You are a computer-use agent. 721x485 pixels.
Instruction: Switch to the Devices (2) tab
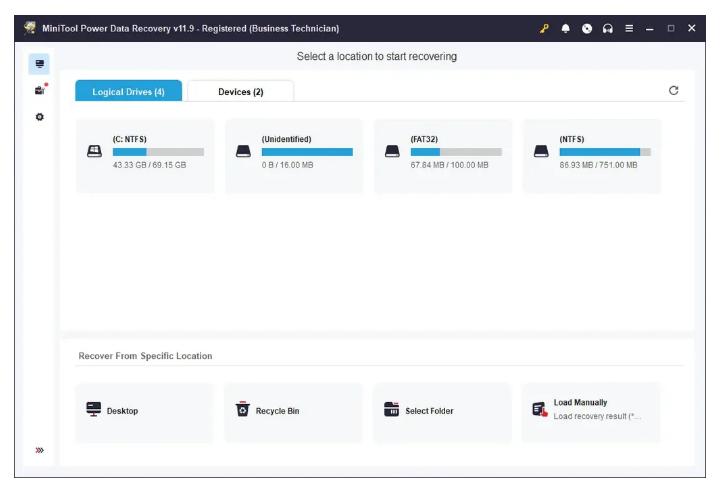(x=240, y=92)
